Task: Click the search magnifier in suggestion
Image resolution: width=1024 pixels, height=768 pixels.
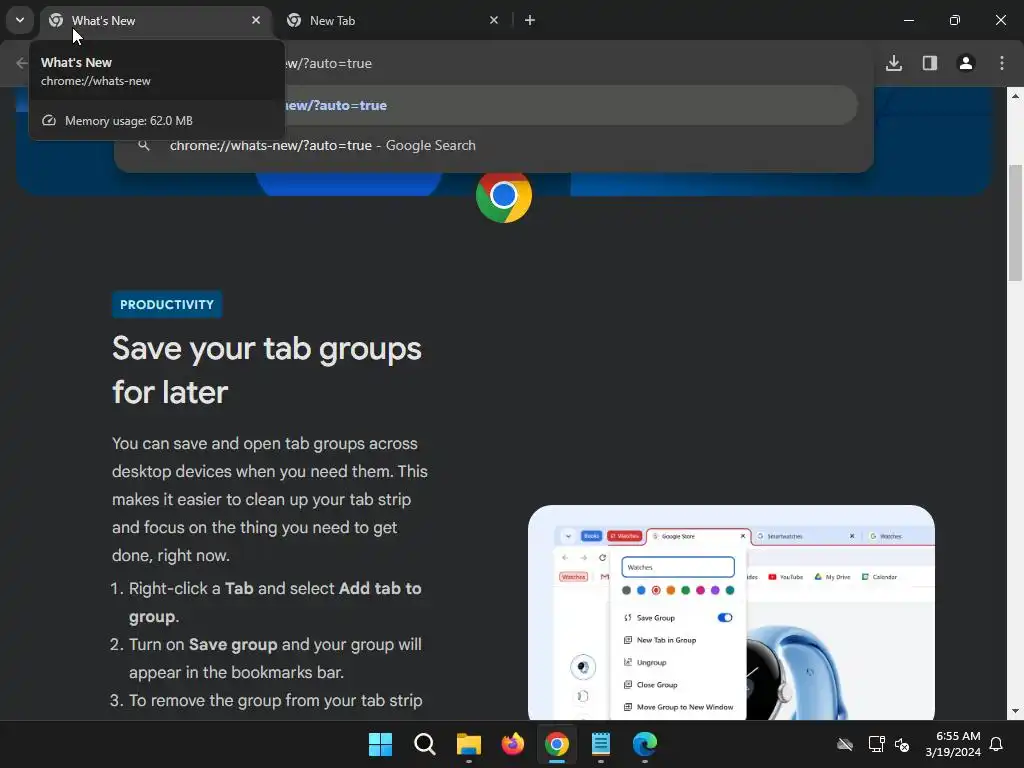Action: 144,146
